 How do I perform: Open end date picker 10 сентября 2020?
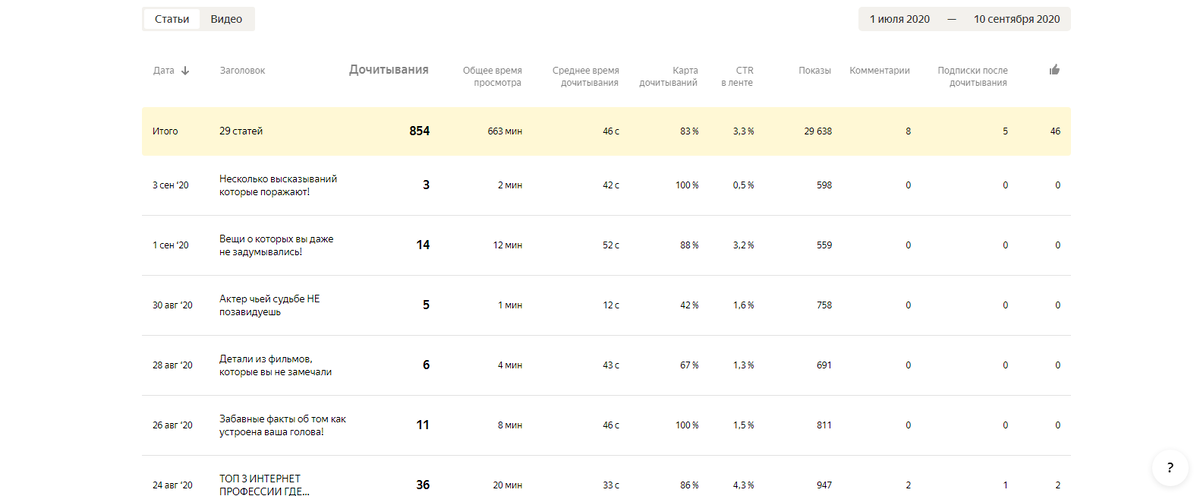pos(1016,19)
